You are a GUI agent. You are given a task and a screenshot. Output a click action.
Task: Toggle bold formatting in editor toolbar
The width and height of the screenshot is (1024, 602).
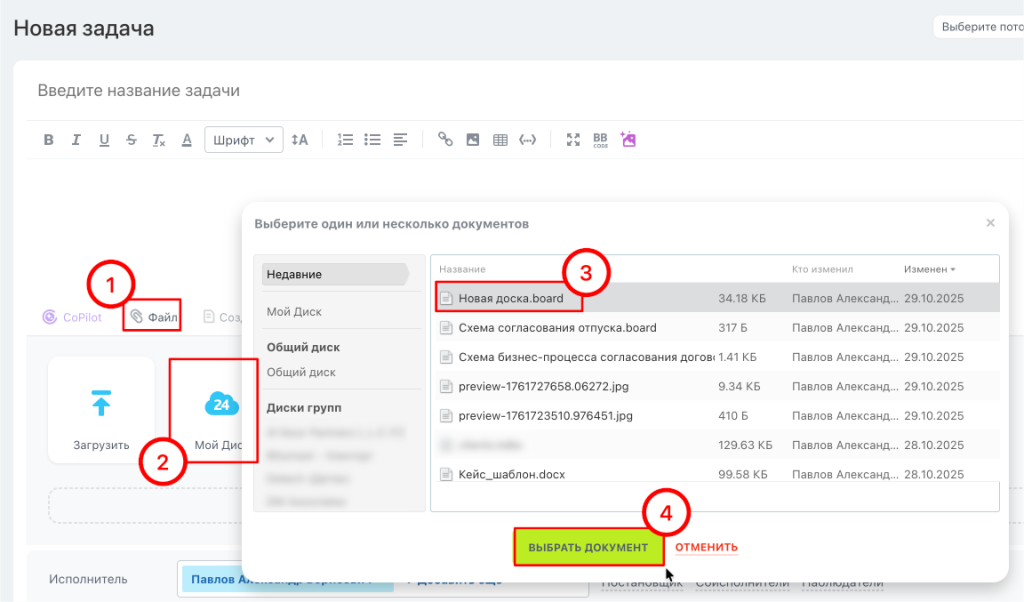coord(48,140)
